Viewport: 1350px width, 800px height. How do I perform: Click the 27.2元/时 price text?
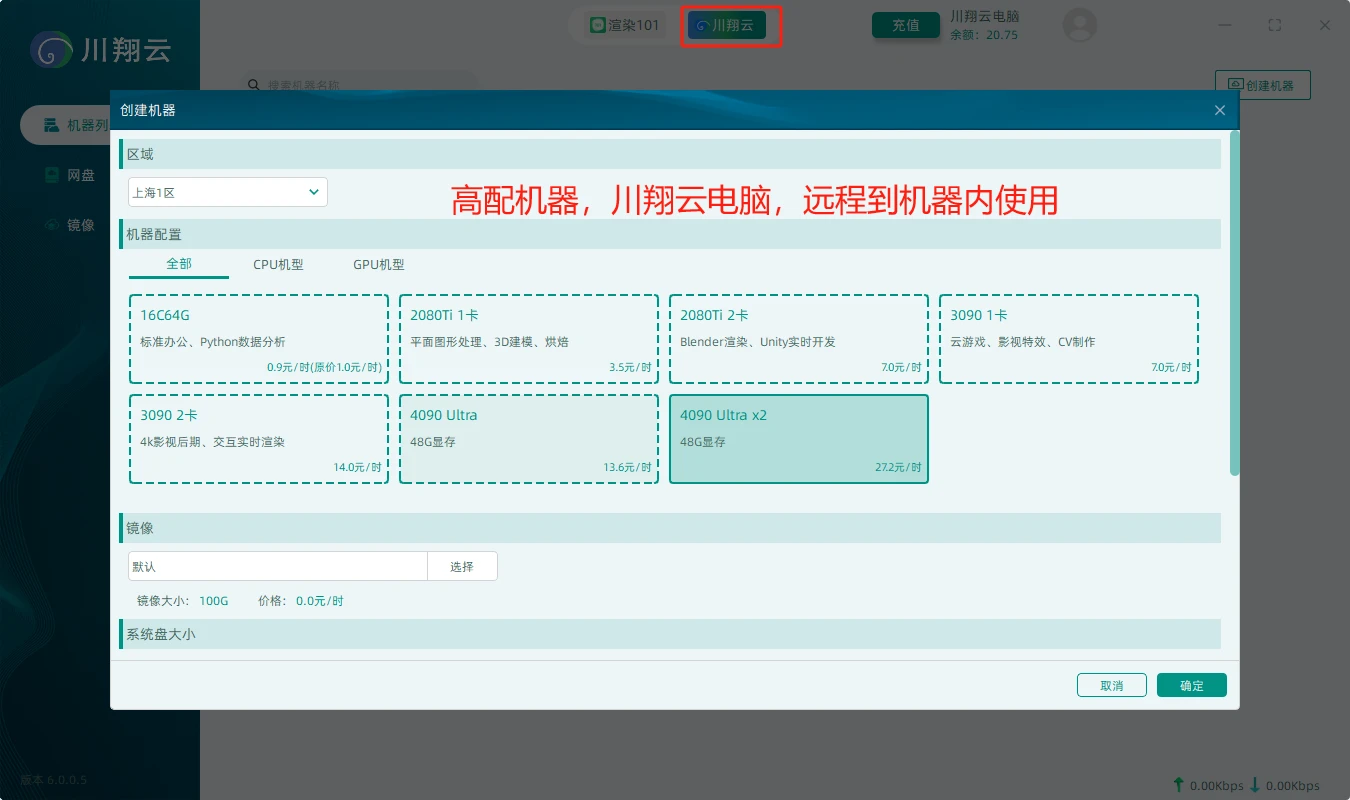tap(897, 468)
